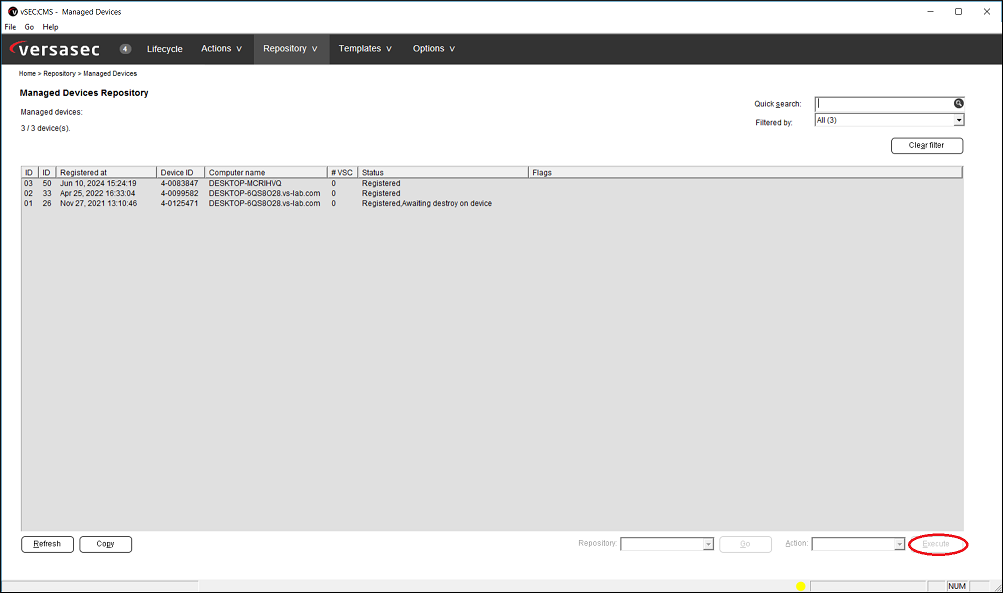Click the vSEC:CMS app icon in title bar
The image size is (1003, 593).
[x=12, y=12]
